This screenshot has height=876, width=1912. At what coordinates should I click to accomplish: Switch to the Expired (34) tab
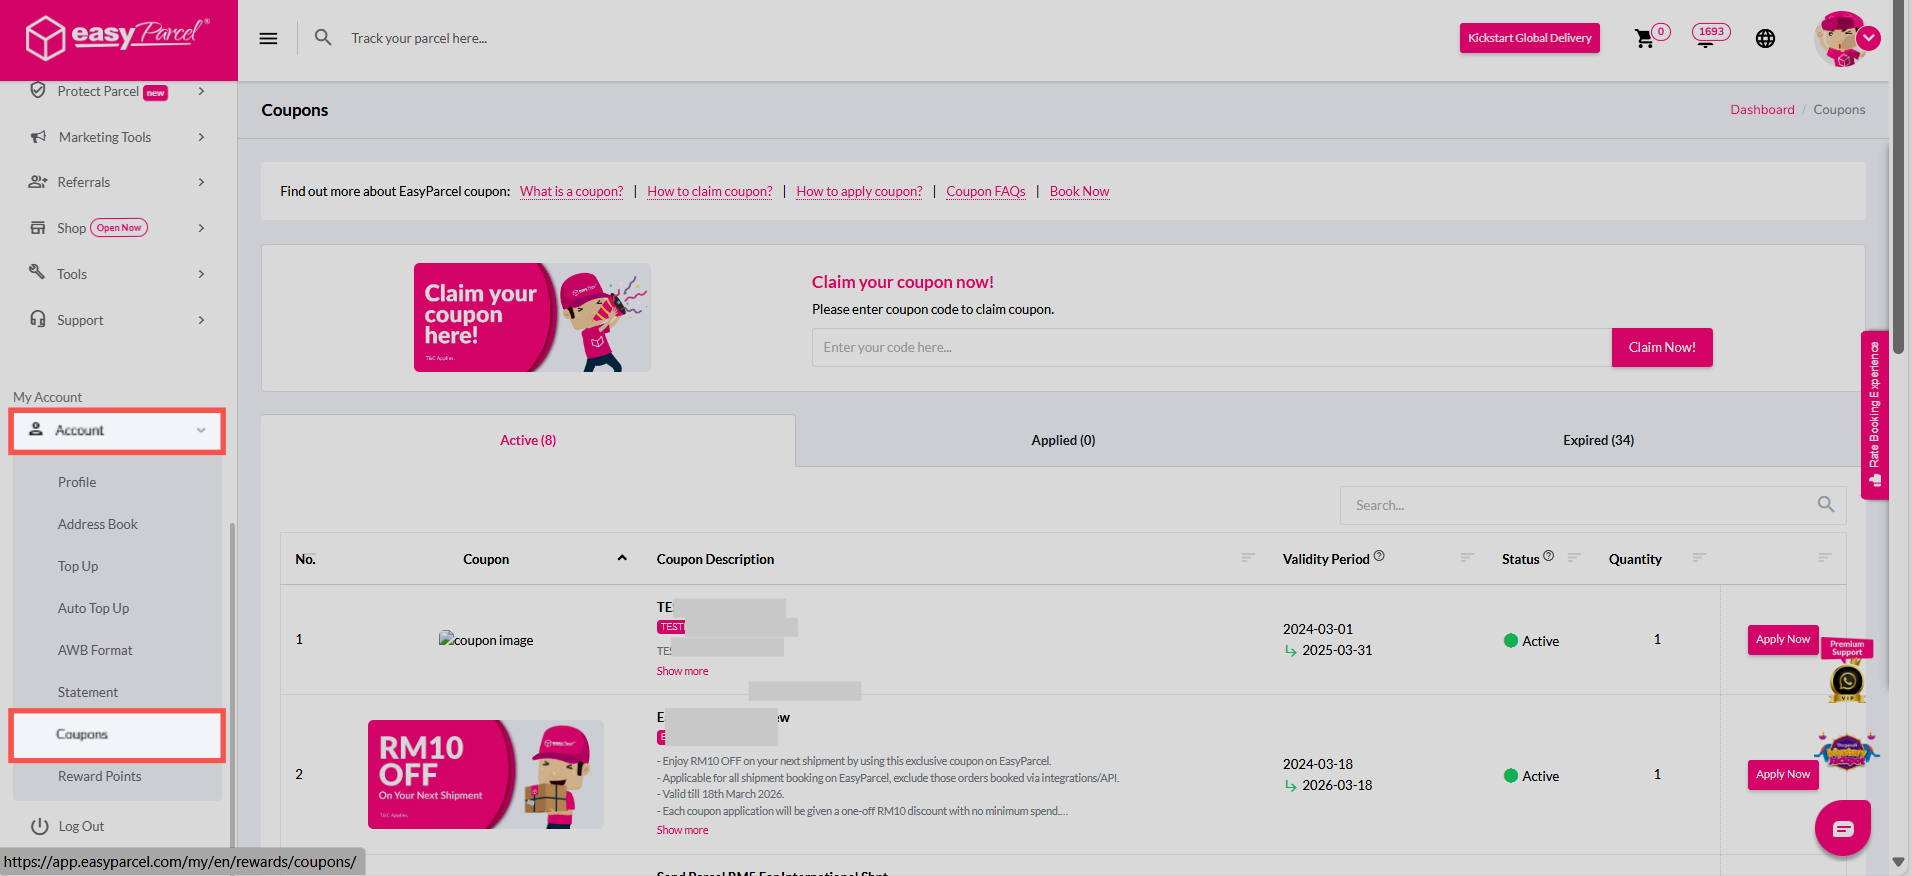tap(1598, 440)
